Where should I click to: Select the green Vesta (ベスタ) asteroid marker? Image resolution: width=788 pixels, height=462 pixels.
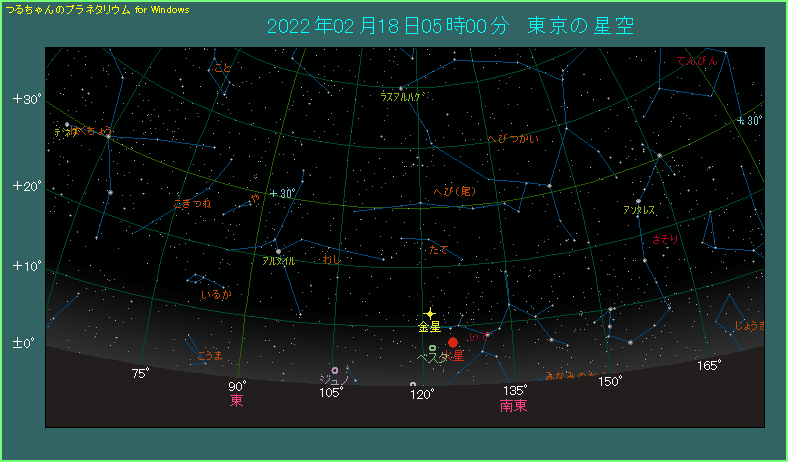click(x=433, y=348)
